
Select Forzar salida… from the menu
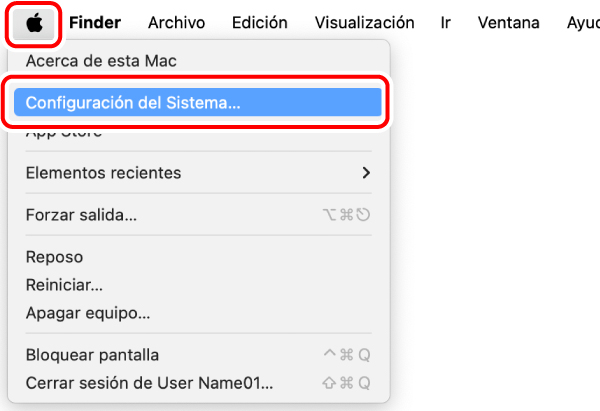coord(81,215)
